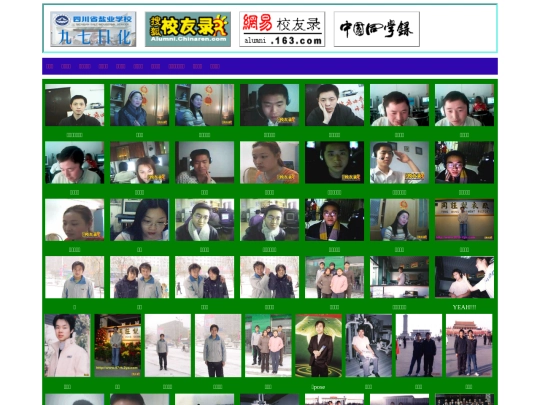Open photo of office reception counter interior
The height and width of the screenshot is (405, 540).
click(399, 277)
